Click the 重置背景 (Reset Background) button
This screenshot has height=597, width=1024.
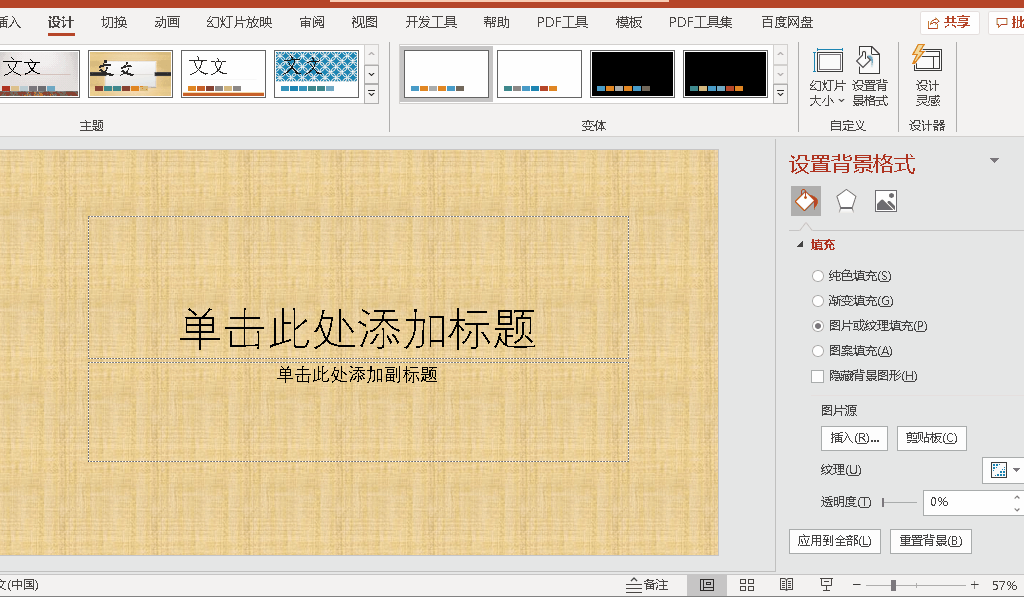[930, 540]
